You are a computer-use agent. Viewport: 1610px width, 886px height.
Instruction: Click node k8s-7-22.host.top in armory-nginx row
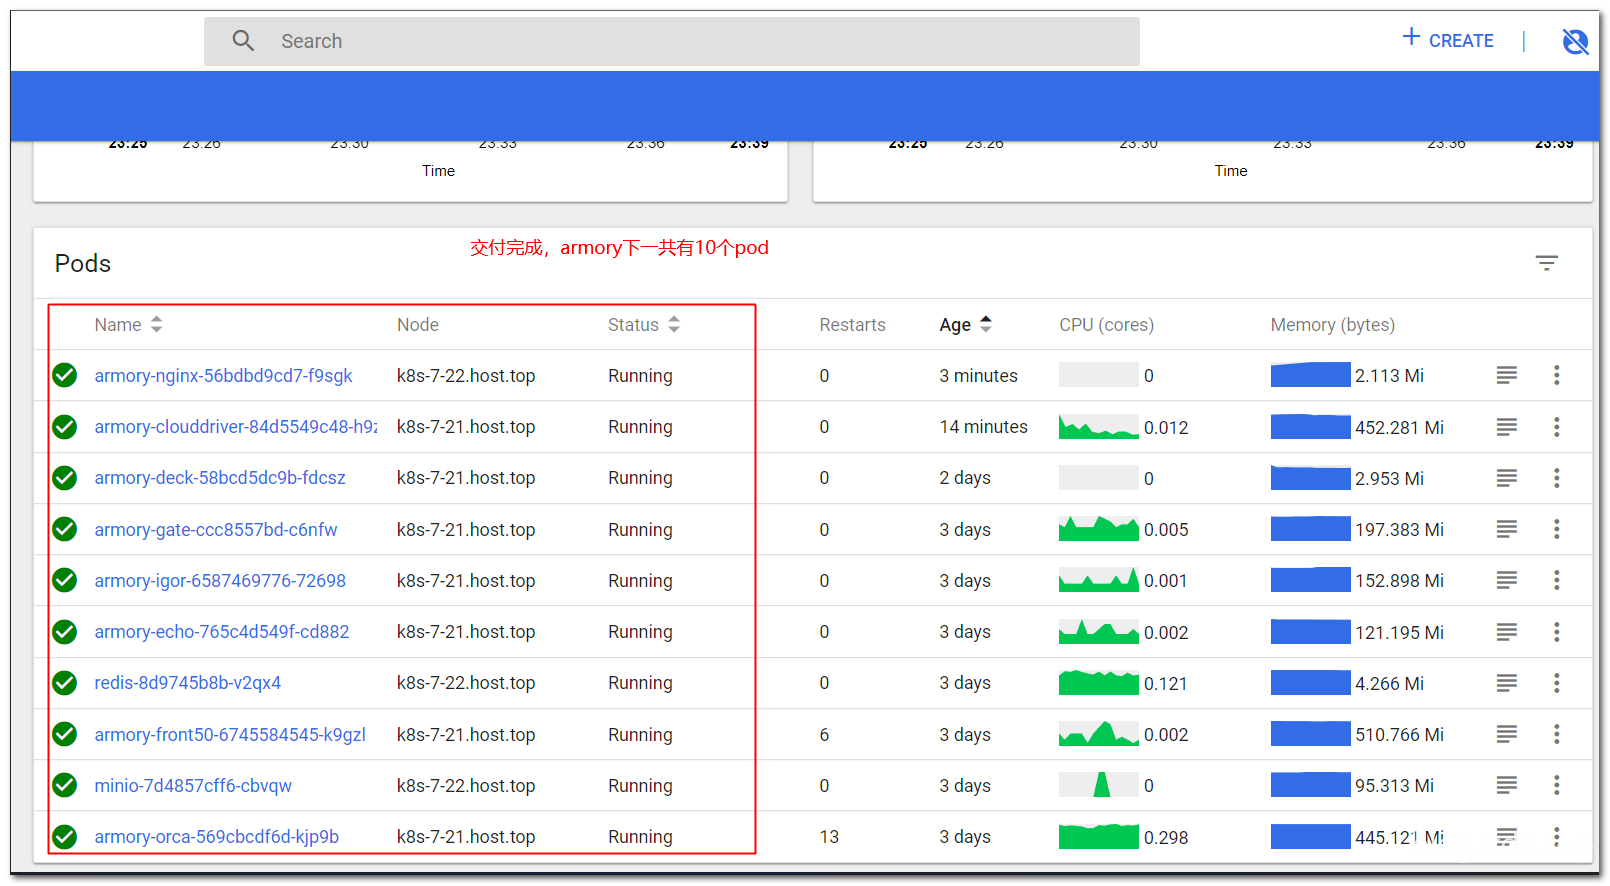click(466, 376)
